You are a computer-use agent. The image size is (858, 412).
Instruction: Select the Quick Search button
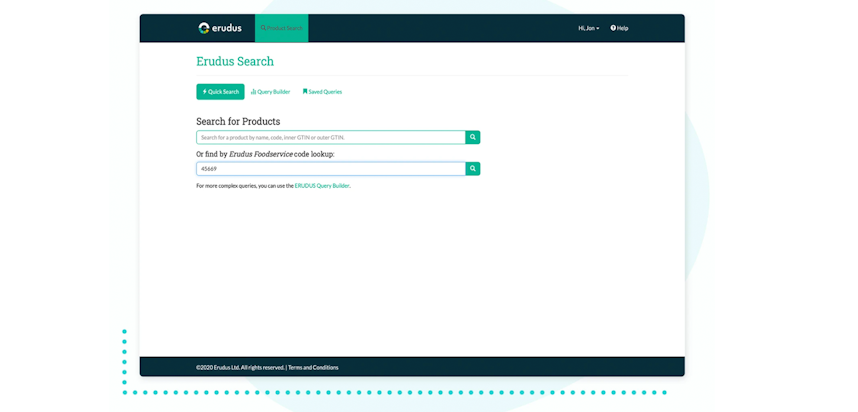pyautogui.click(x=221, y=91)
